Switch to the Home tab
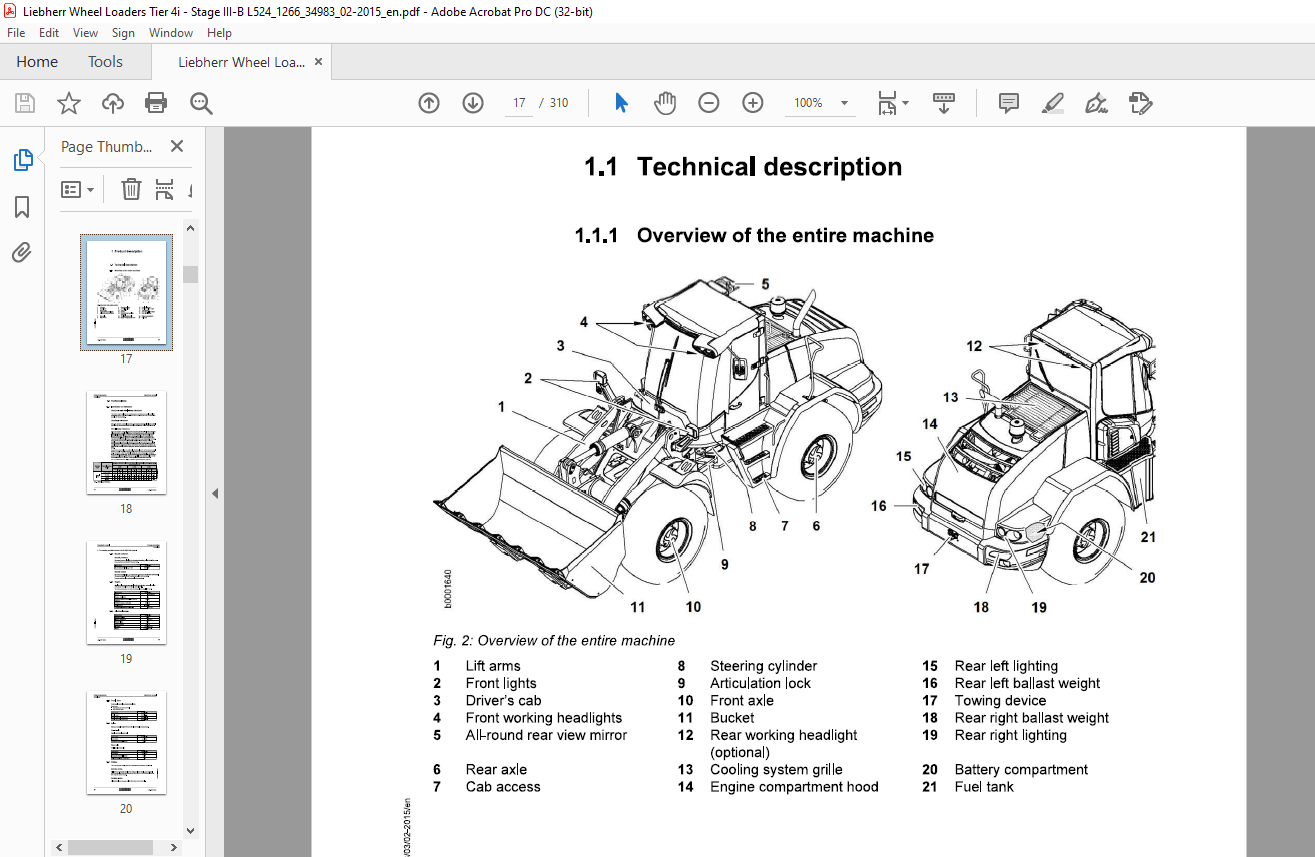This screenshot has width=1315, height=857. point(37,62)
